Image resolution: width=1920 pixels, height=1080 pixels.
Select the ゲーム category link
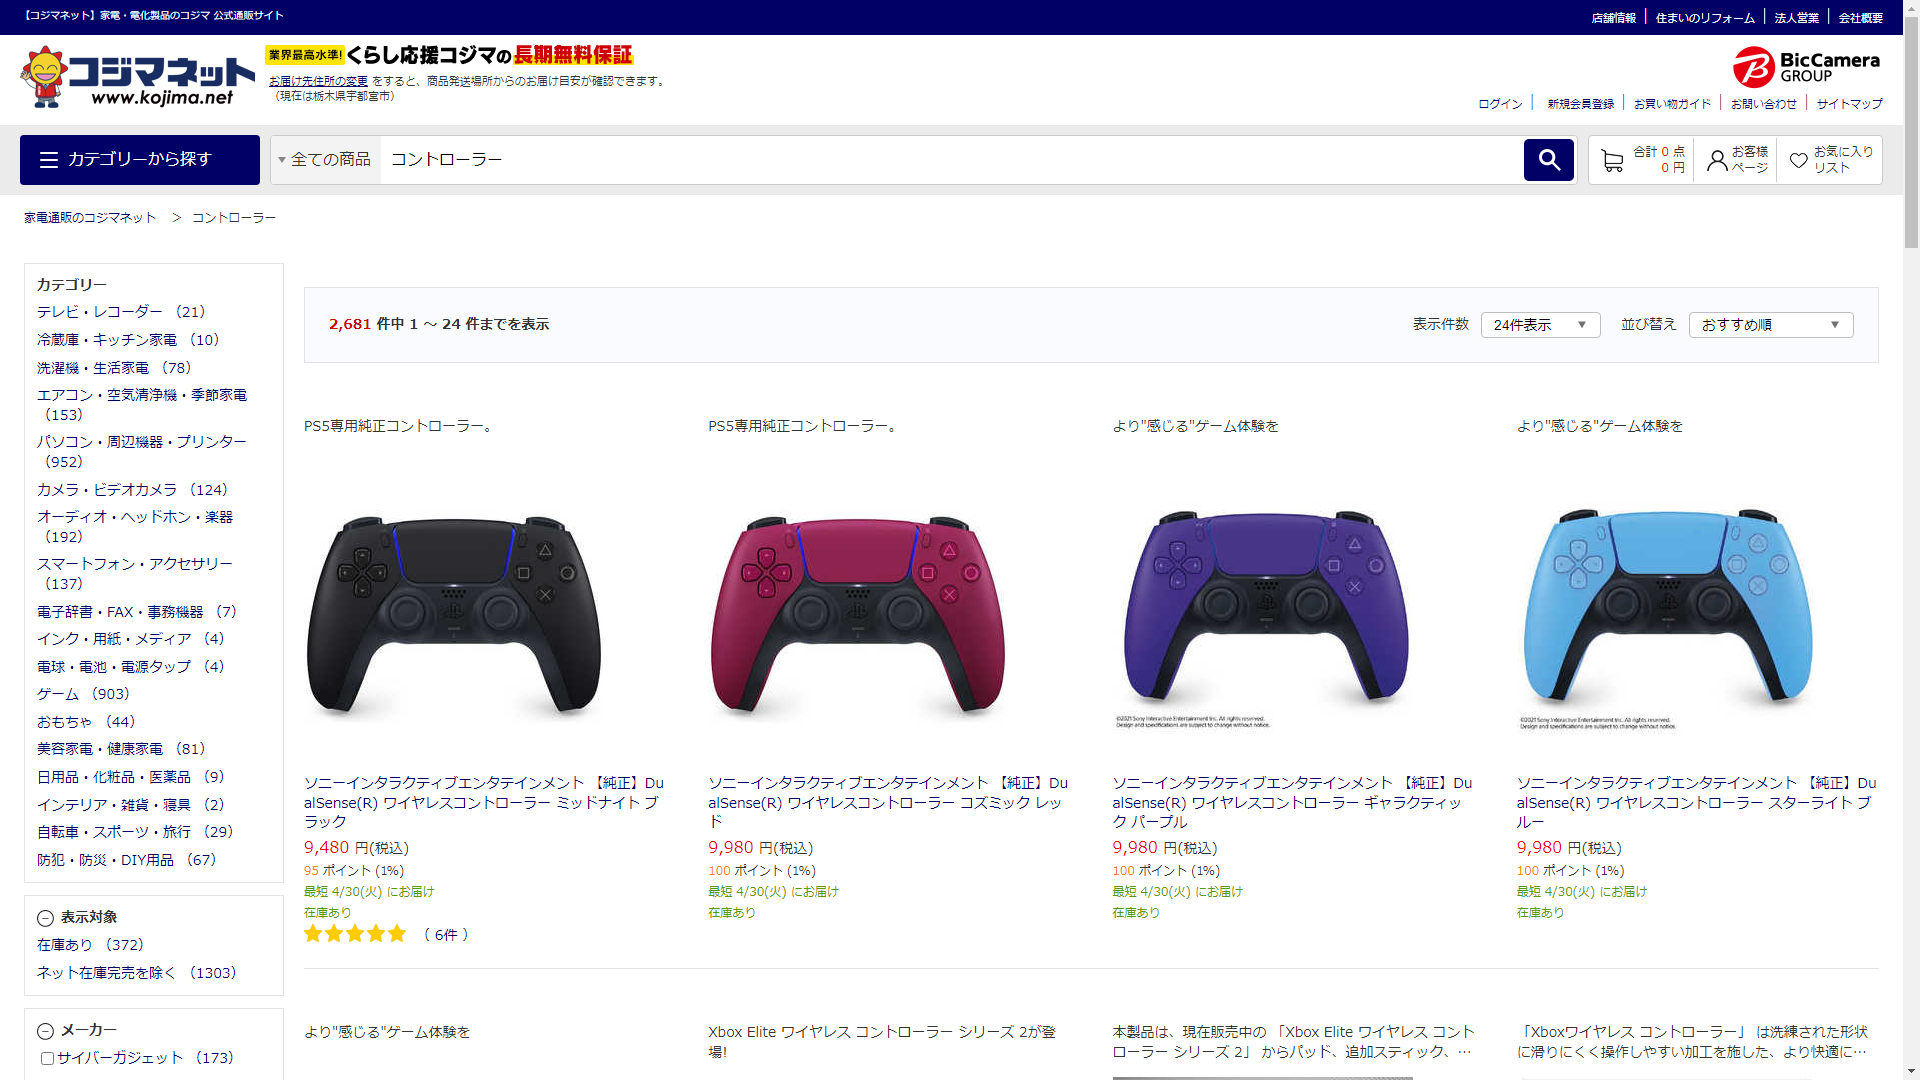[57, 694]
